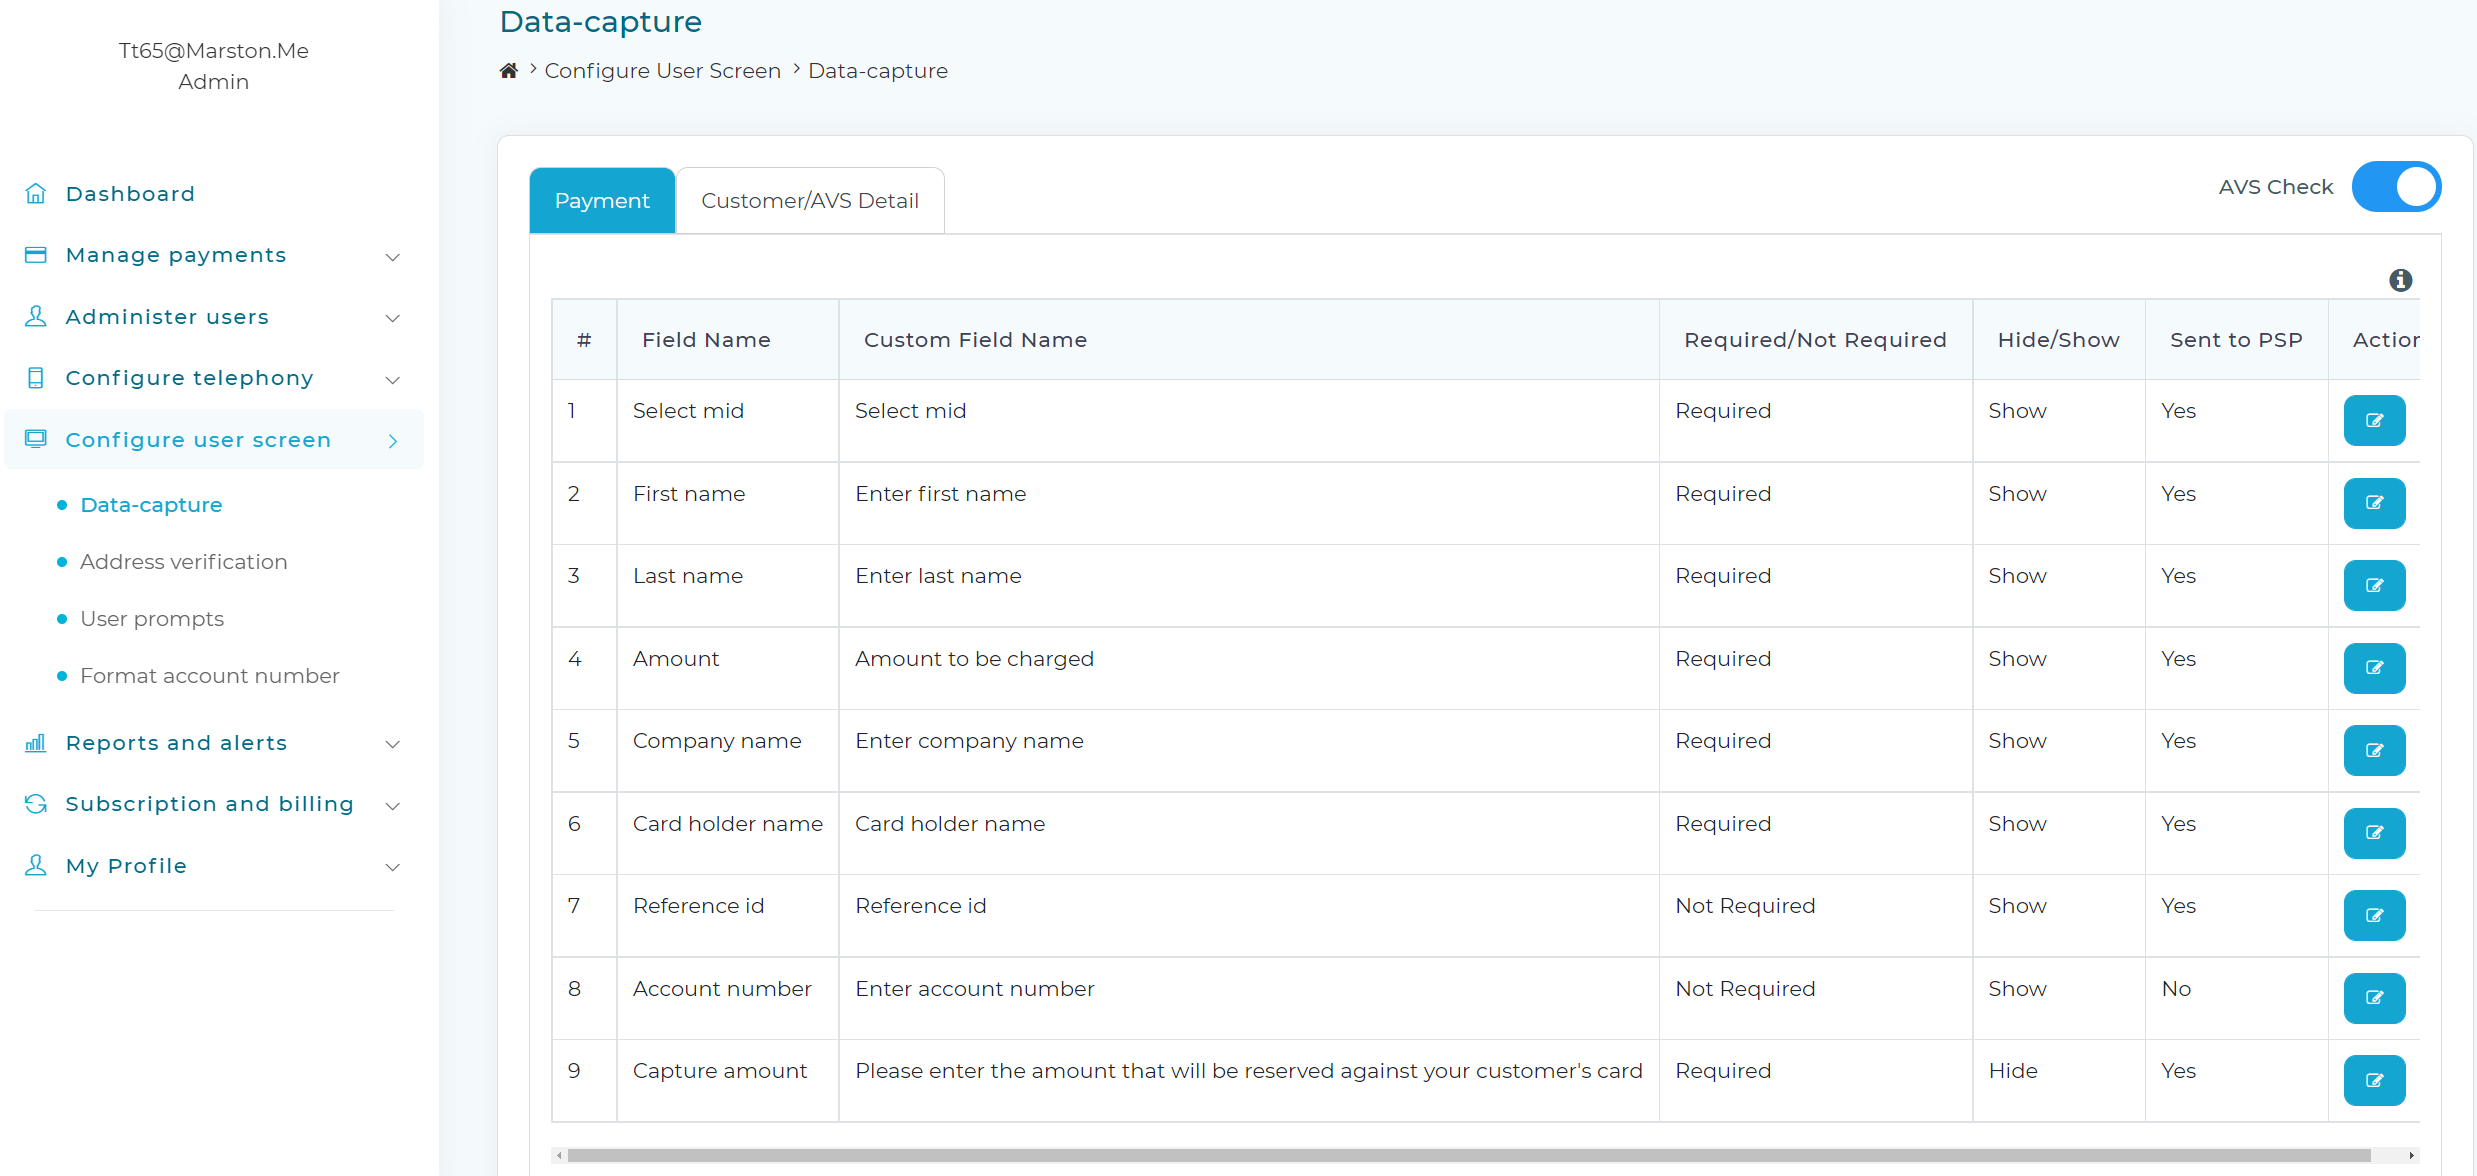Click the info icon above the table
2477x1176 pixels.
(x=2400, y=280)
